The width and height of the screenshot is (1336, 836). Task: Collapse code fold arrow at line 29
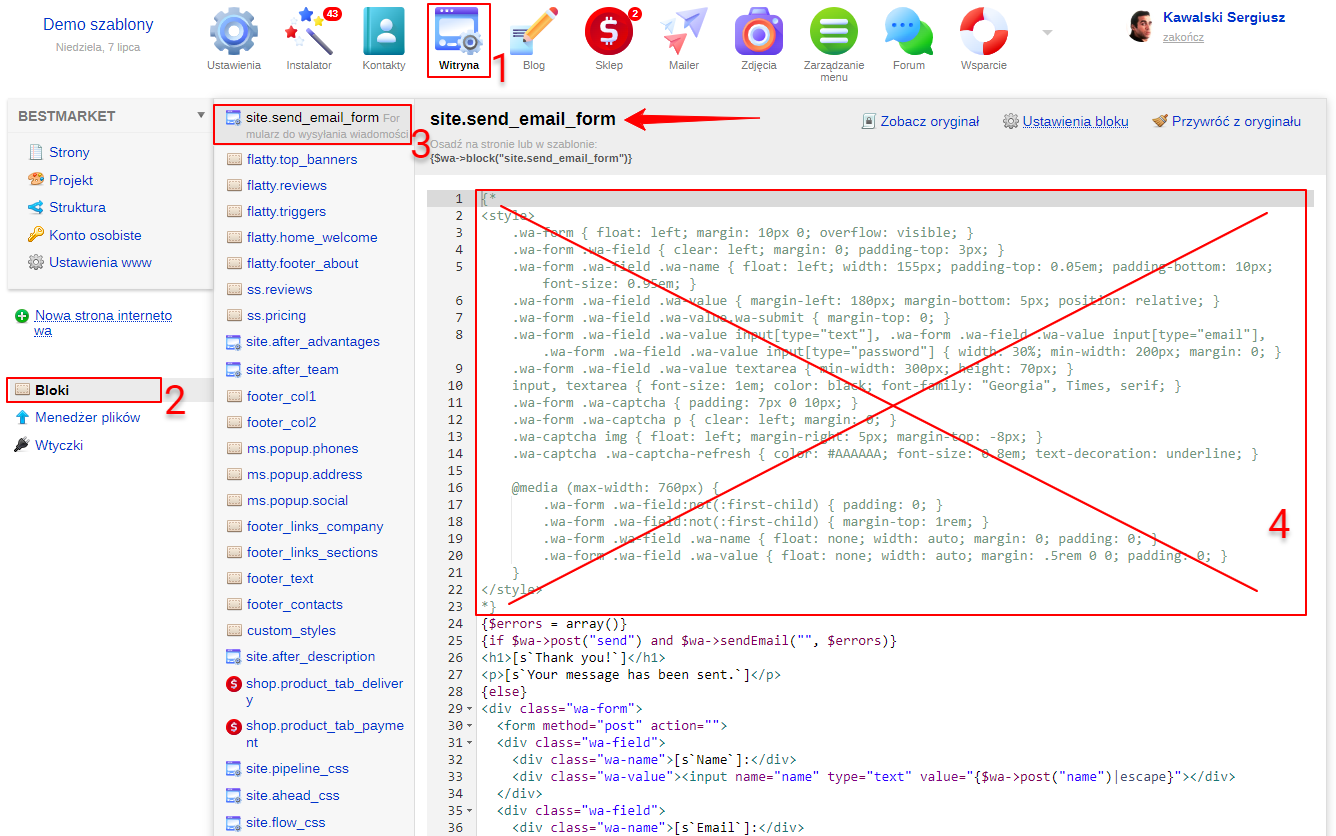471,708
